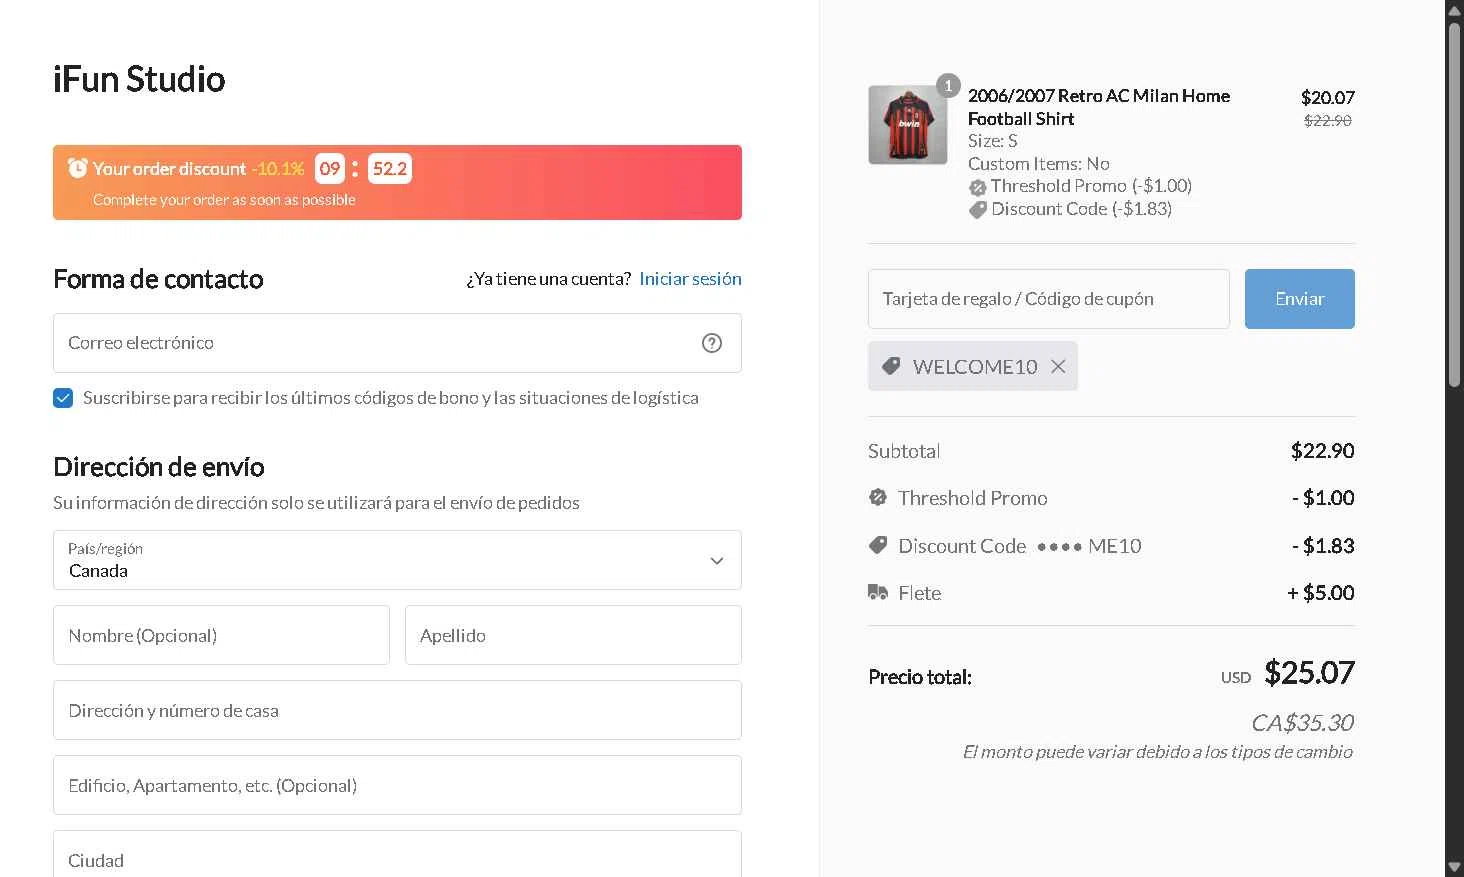Click the strikethrough price $22.90
The height and width of the screenshot is (877, 1464).
1328,120
